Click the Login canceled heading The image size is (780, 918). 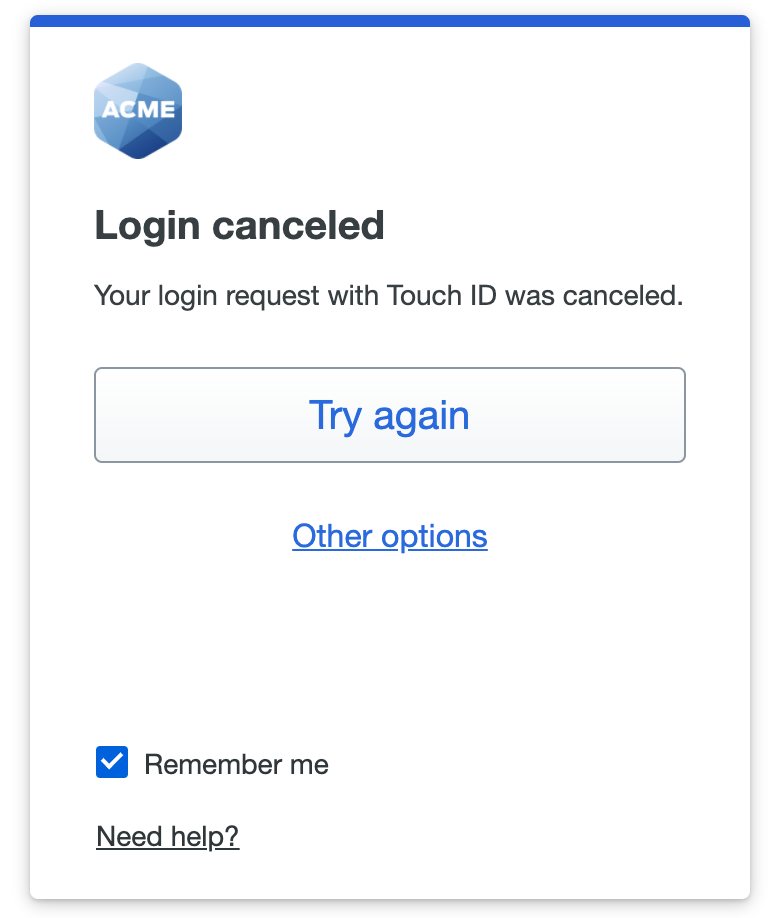click(239, 225)
